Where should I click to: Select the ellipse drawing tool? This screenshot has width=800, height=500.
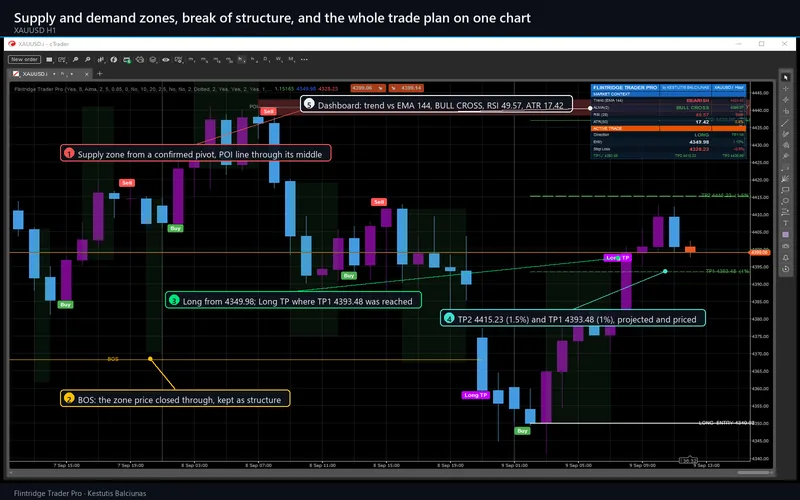(786, 201)
